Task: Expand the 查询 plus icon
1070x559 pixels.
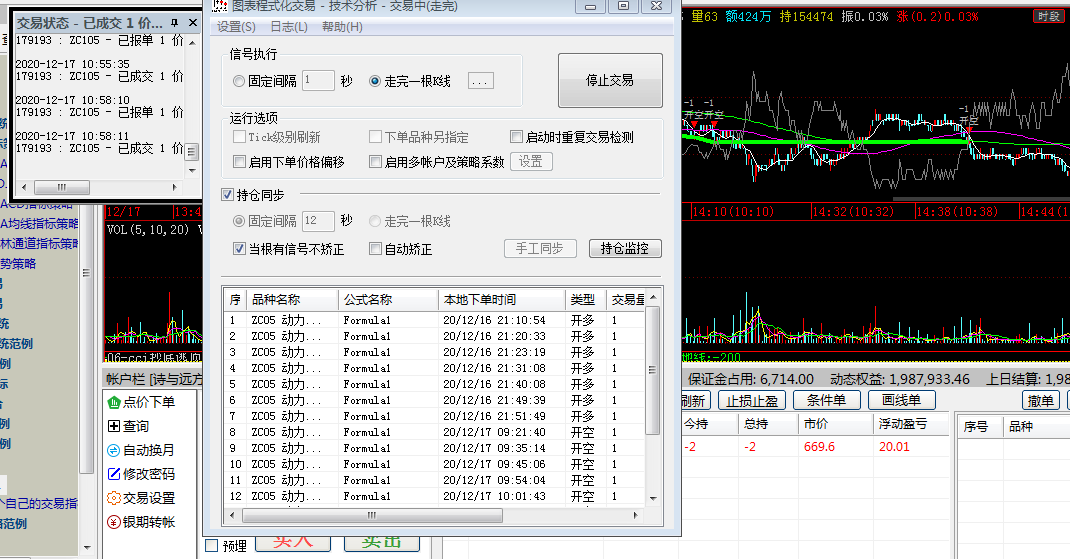Action: (x=113, y=426)
